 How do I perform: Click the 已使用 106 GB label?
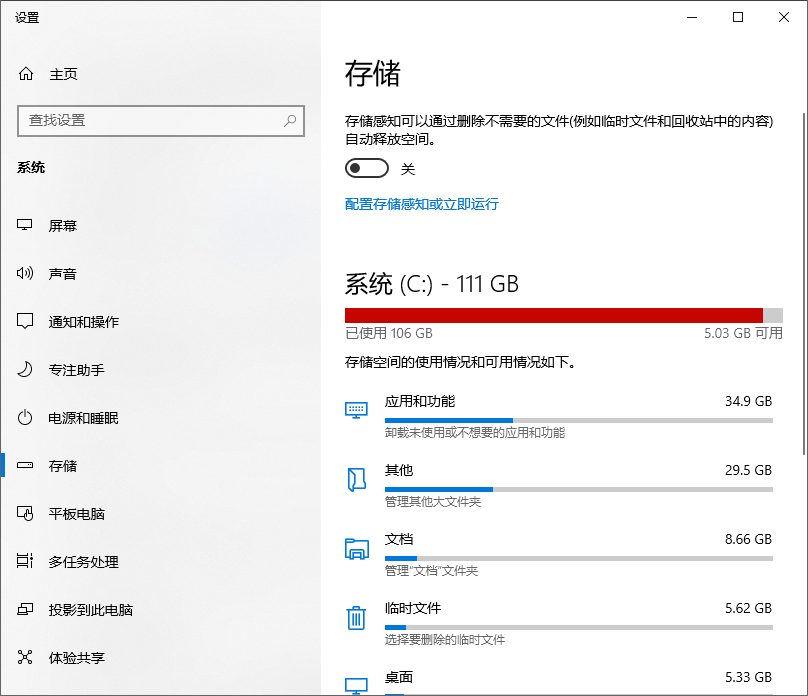[389, 333]
